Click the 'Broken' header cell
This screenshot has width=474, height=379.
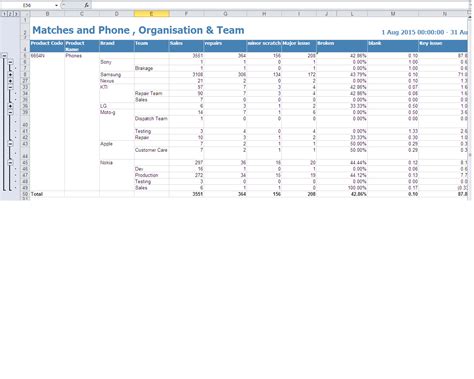(342, 46)
